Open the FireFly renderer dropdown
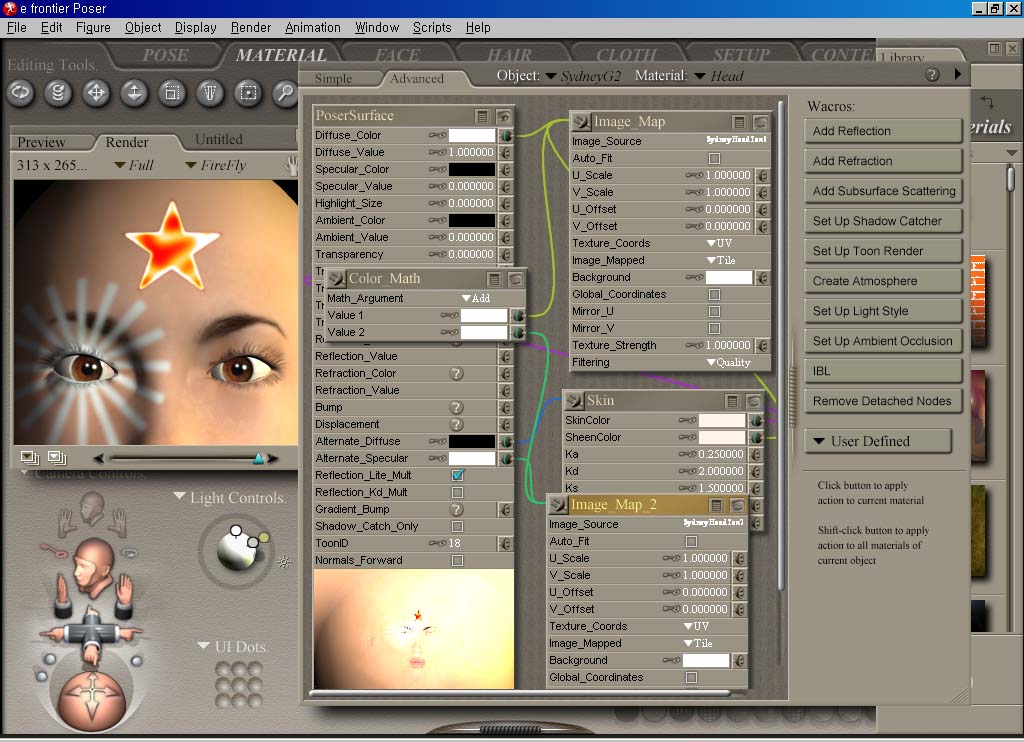 pyautogui.click(x=216, y=165)
